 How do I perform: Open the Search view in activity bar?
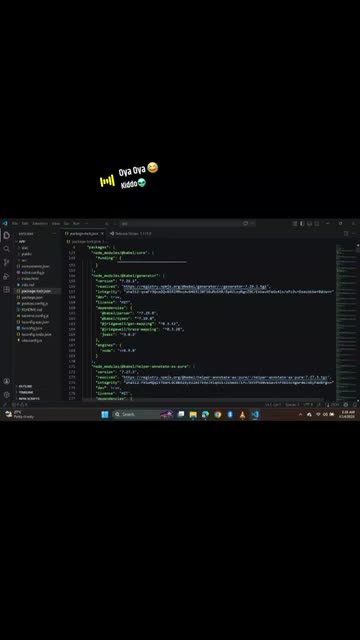pyautogui.click(x=7, y=249)
